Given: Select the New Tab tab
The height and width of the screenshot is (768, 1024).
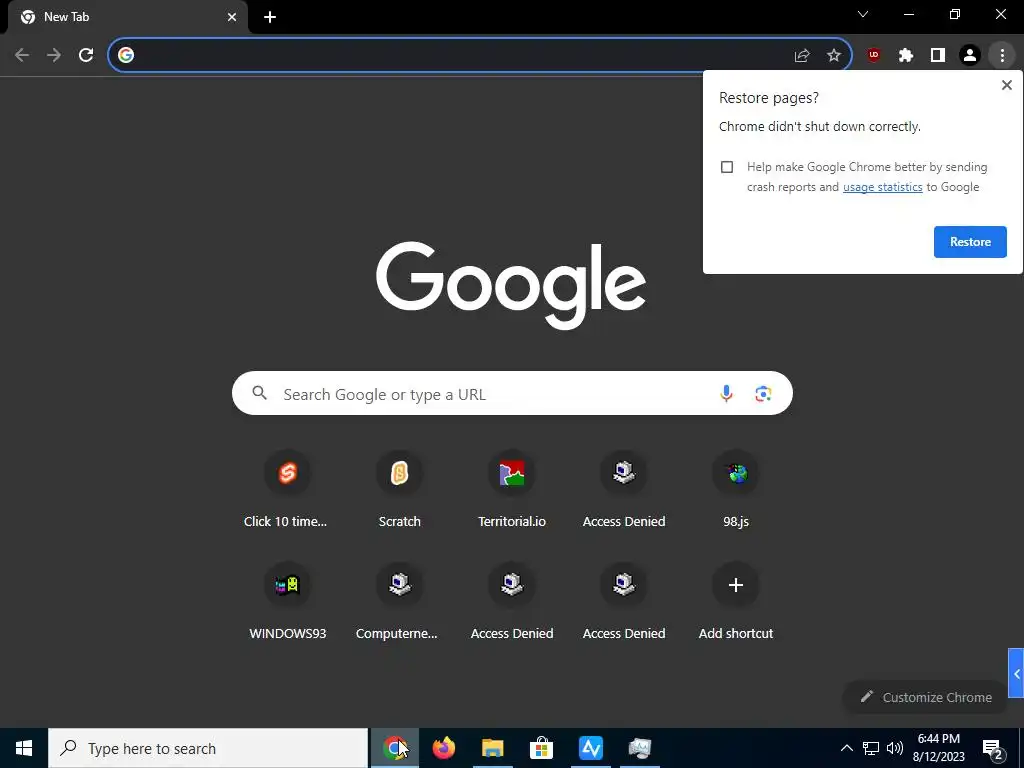Looking at the screenshot, I should point(127,17).
